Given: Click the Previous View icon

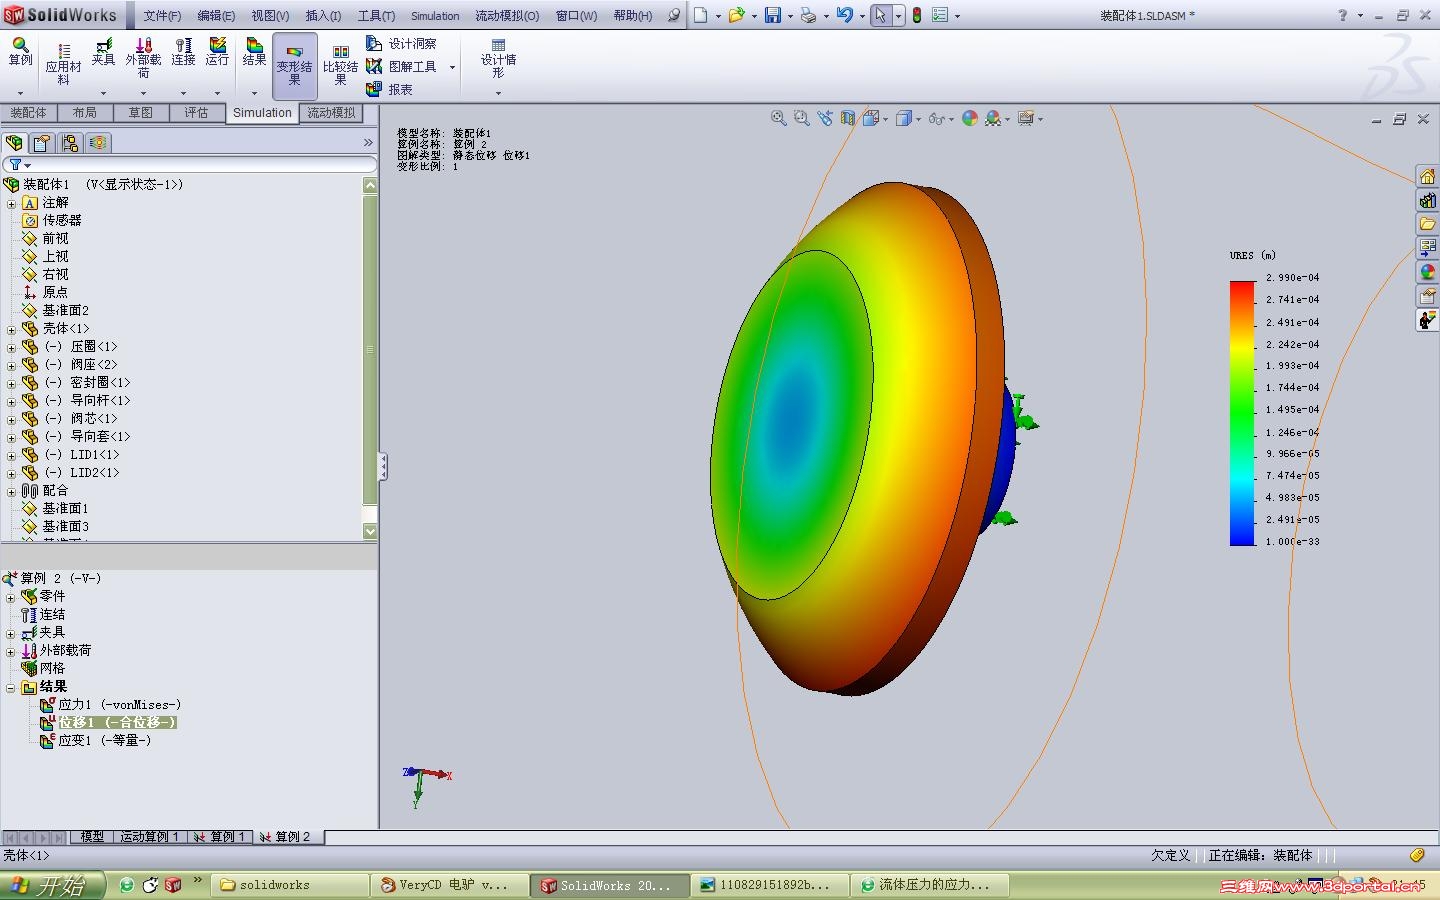Looking at the screenshot, I should [825, 118].
